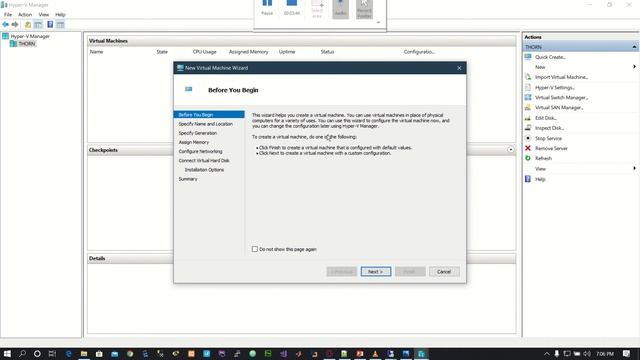640x360 pixels.
Task: Open the Action menu
Action: click(x=25, y=14)
